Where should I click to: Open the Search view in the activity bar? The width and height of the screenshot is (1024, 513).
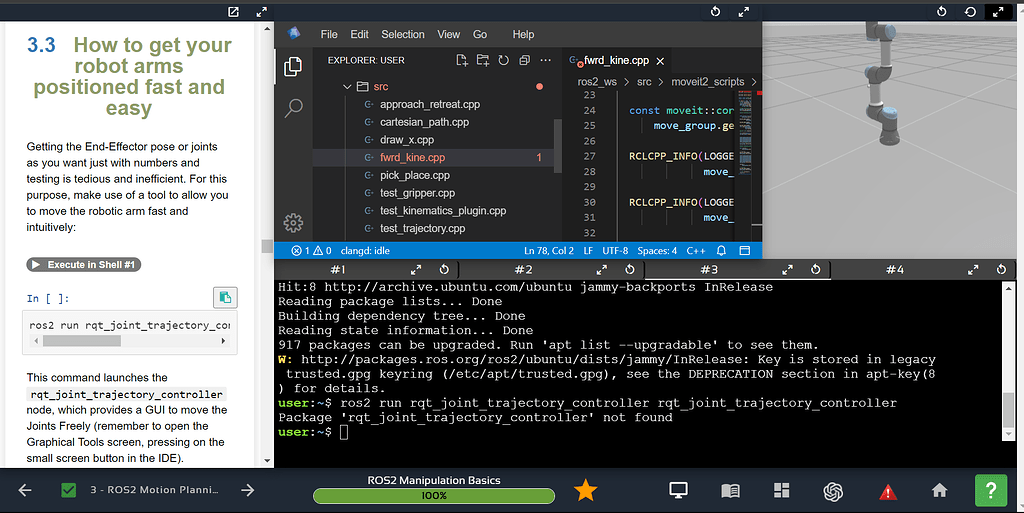(294, 107)
